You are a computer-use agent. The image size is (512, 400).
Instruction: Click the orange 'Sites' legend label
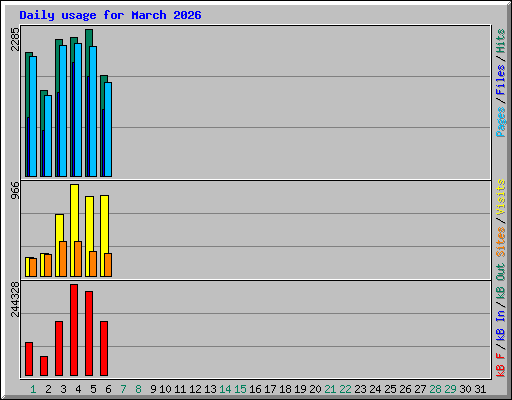[500, 242]
